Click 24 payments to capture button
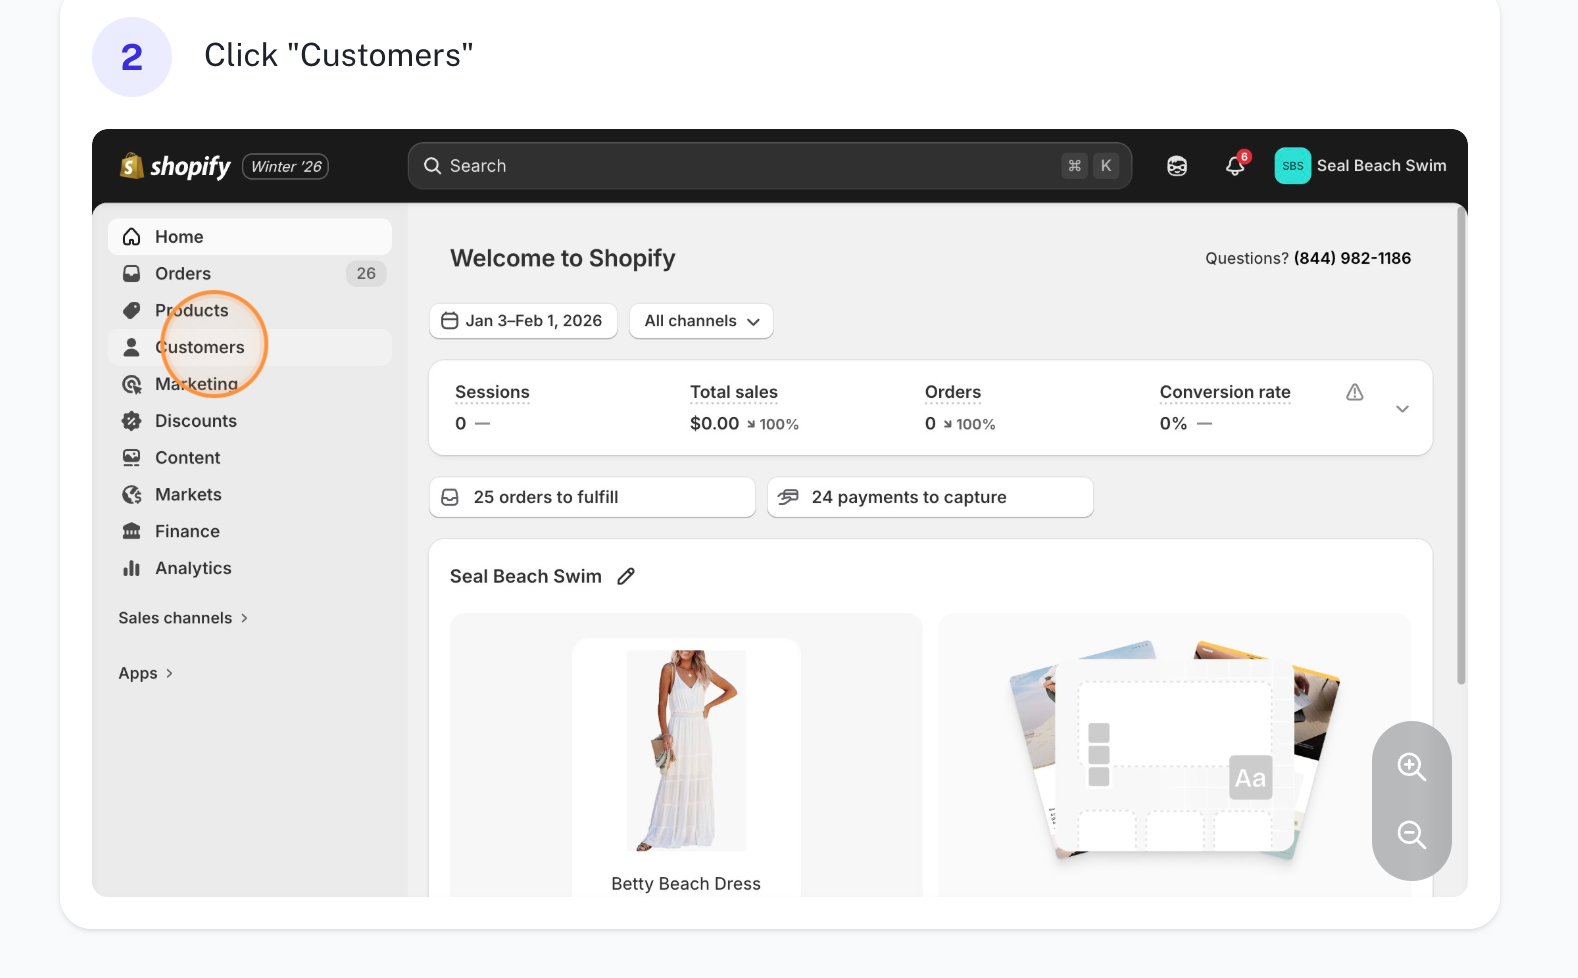The height and width of the screenshot is (978, 1578). 929,497
